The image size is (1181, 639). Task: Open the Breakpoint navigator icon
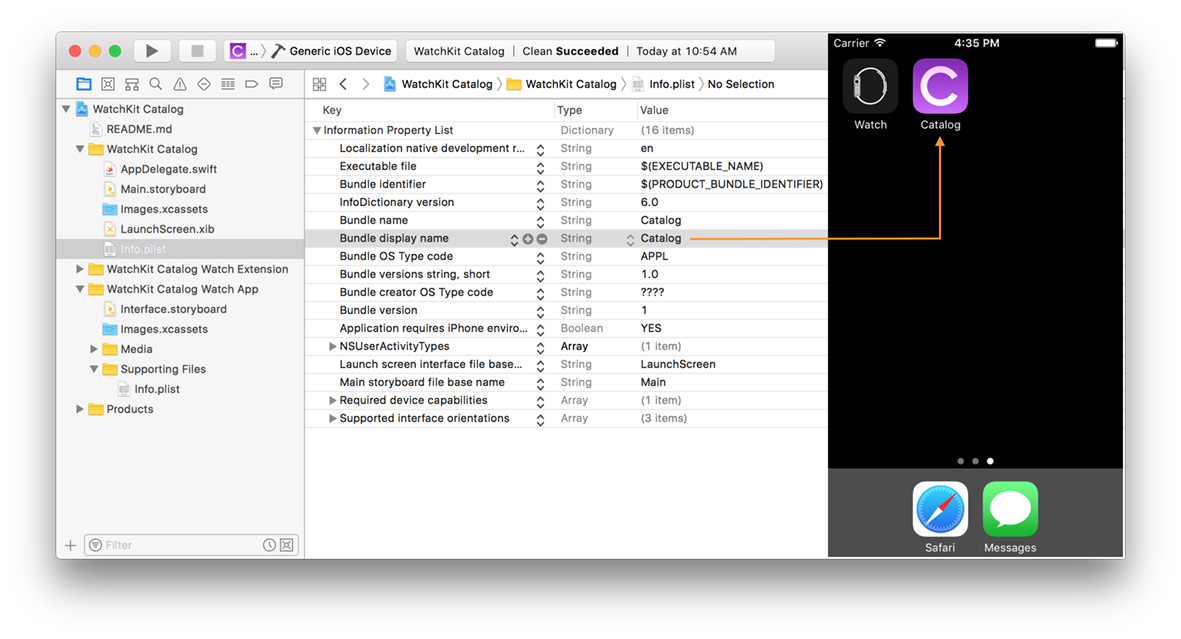pyautogui.click(x=252, y=84)
